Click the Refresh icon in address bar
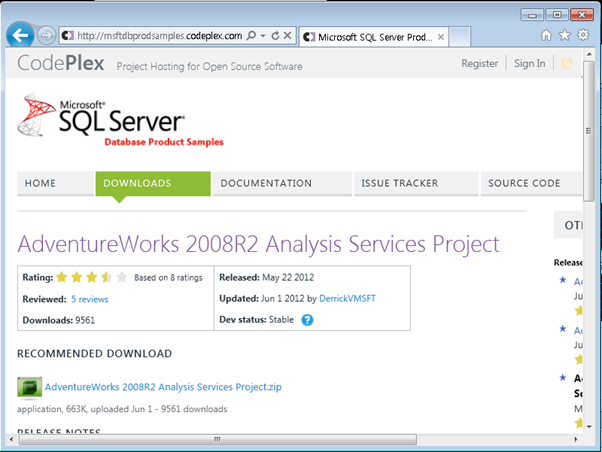The height and width of the screenshot is (452, 602). coord(275,36)
